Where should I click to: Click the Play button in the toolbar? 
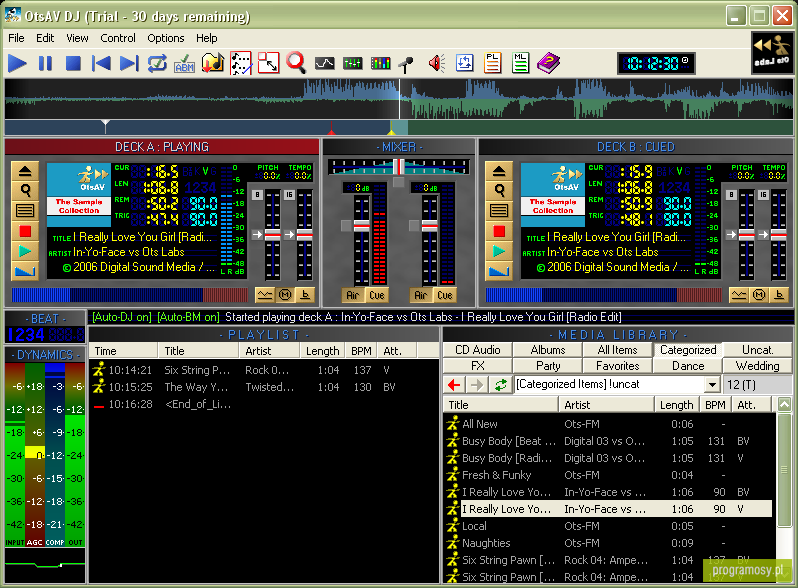coord(18,63)
